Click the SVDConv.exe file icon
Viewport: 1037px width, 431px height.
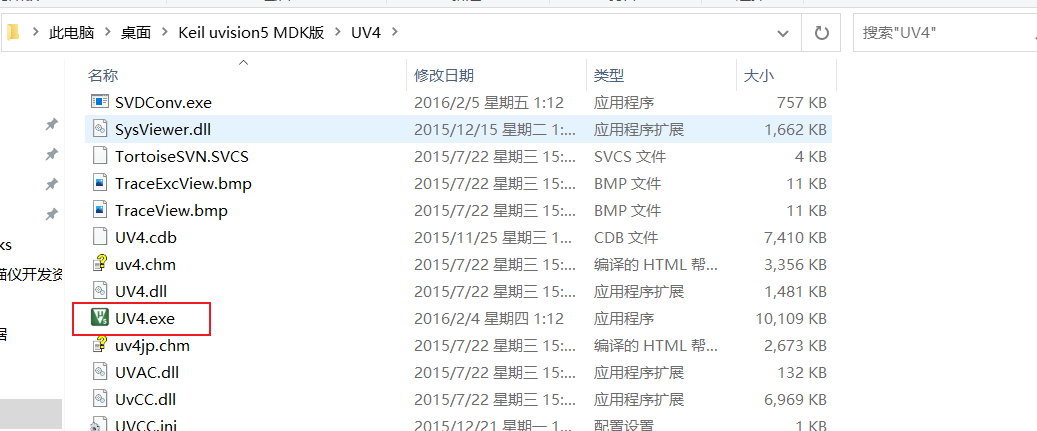pyautogui.click(x=99, y=102)
